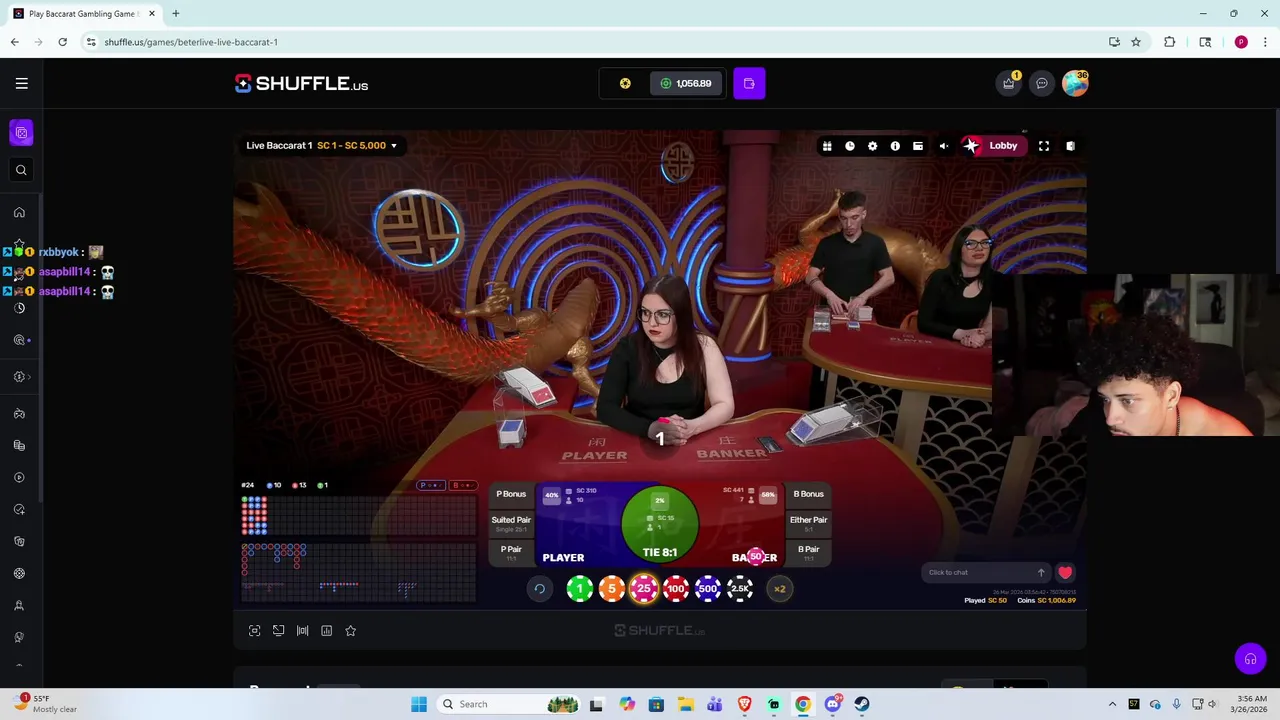Screen dimensions: 1280x720
Task: Select the orange 5 chip
Action: click(x=612, y=589)
